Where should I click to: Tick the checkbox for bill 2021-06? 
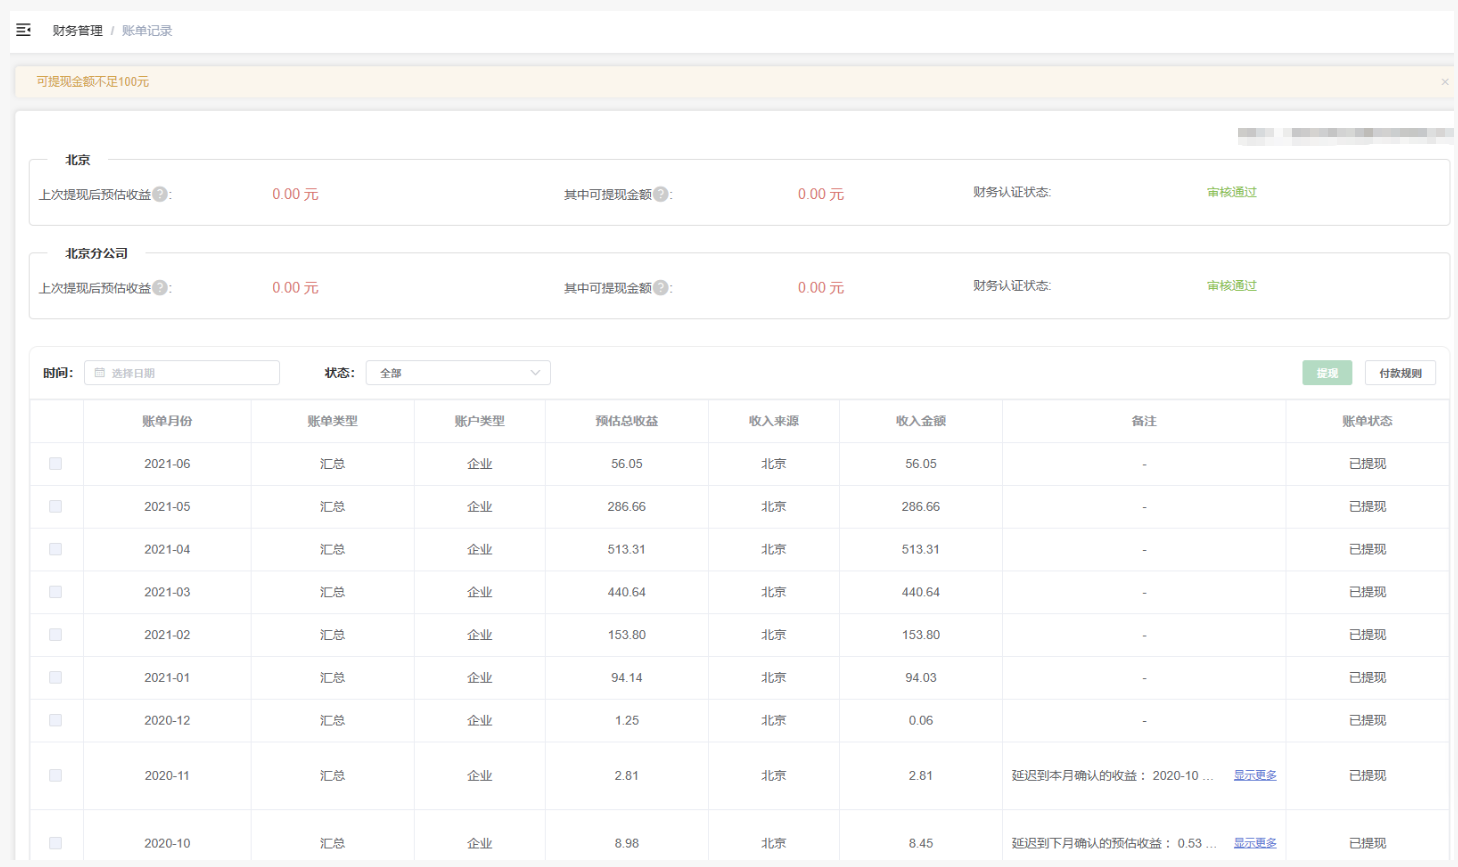point(56,464)
